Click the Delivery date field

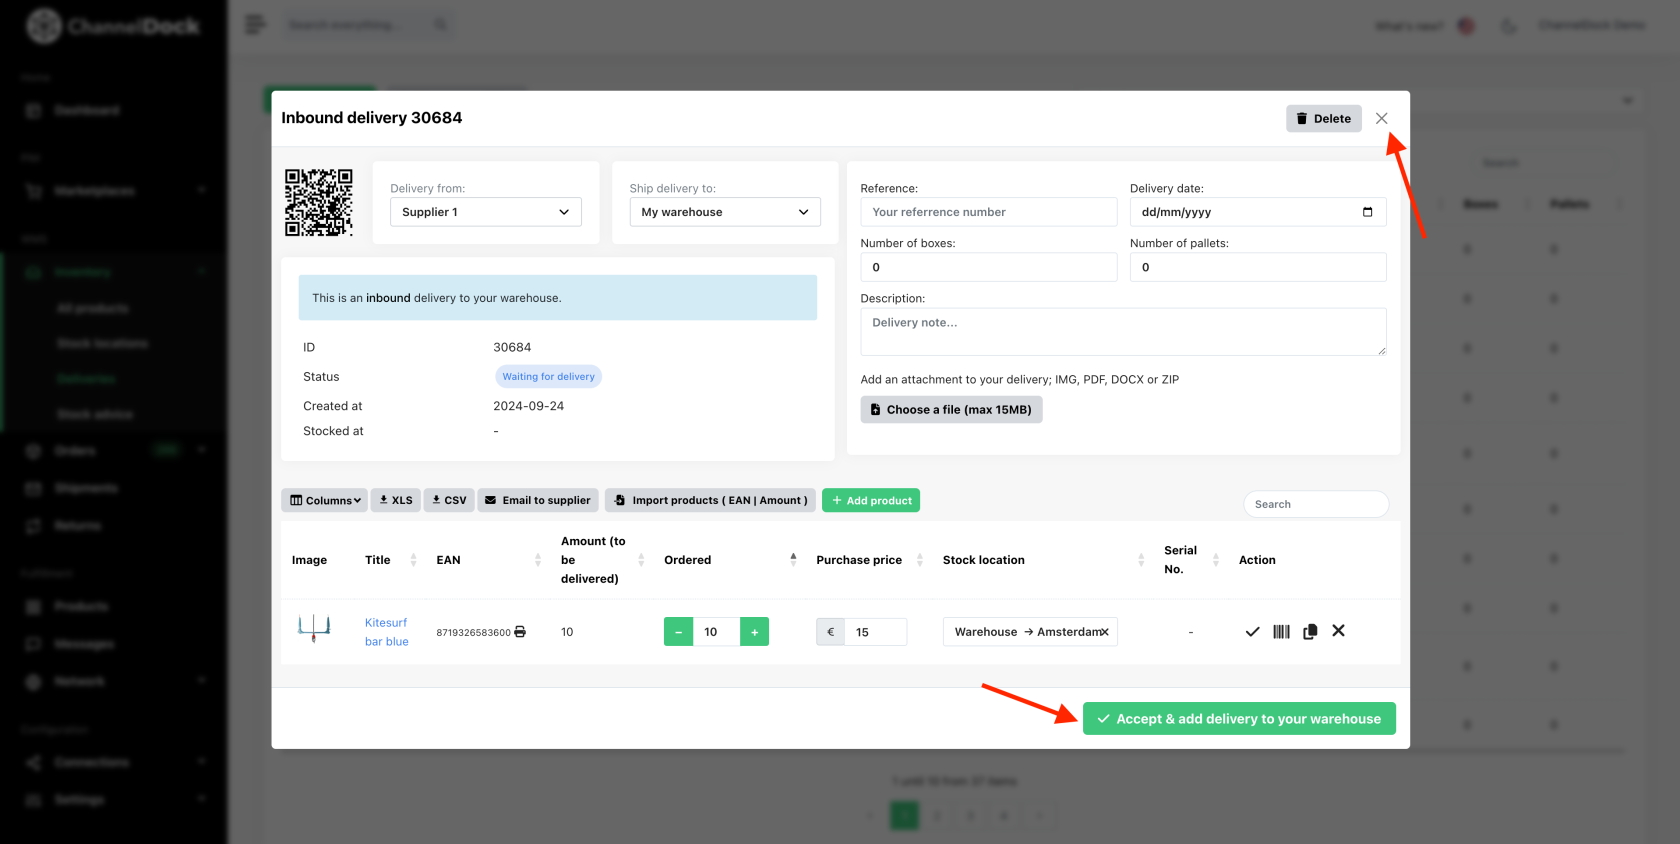[x=1258, y=212]
